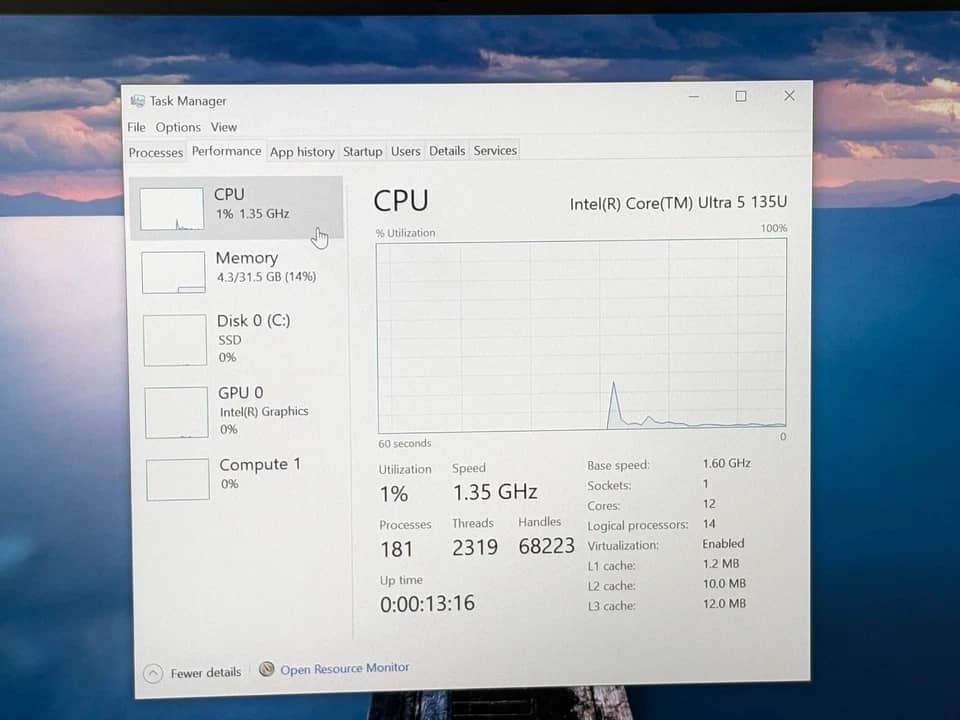Click the Logical processors value 14
Screen dimensions: 960x720
[x=709, y=523]
